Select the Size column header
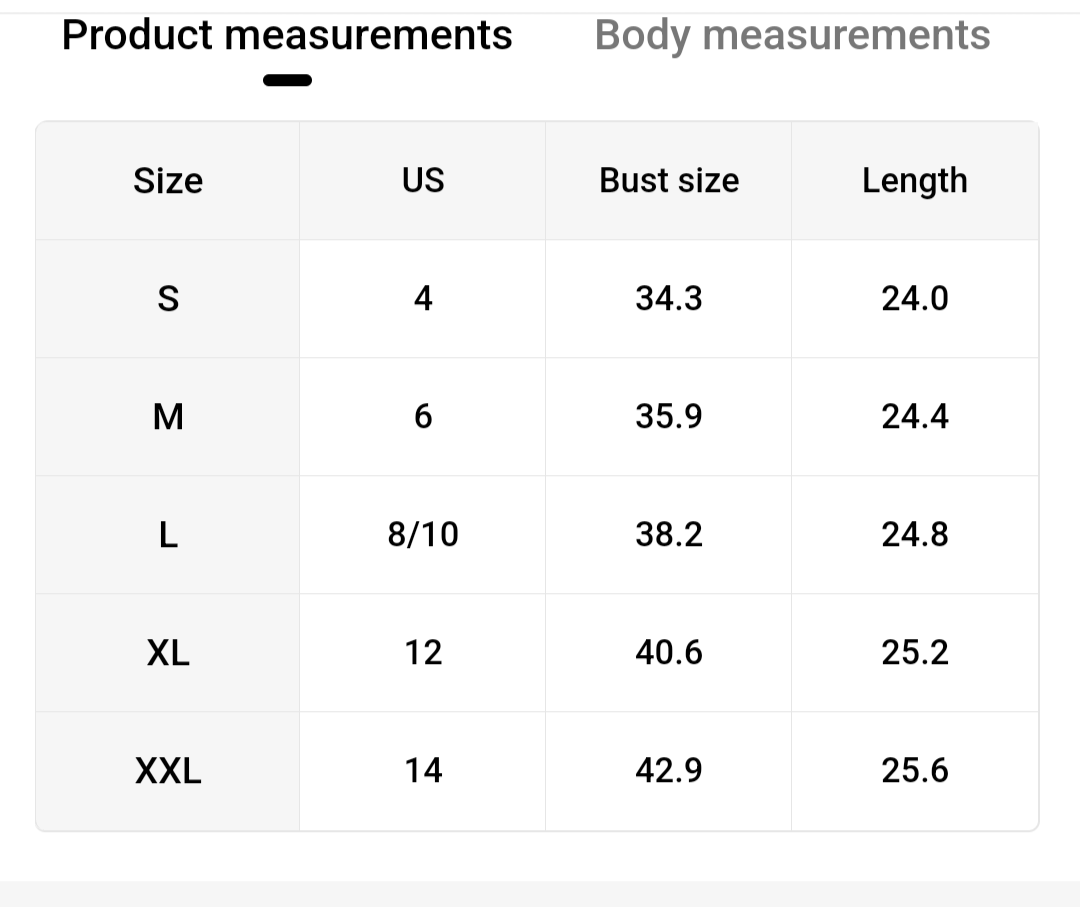 [x=168, y=181]
